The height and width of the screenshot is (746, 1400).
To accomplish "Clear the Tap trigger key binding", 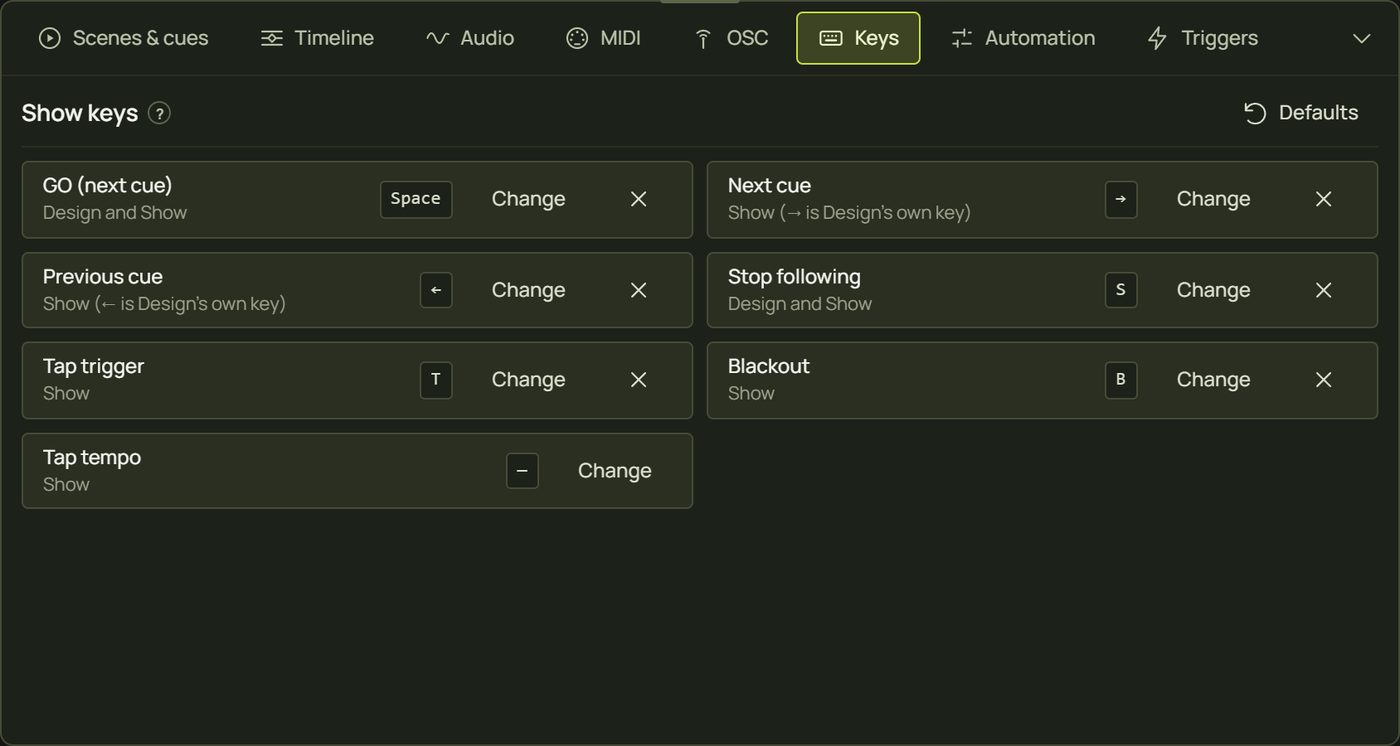I will (x=639, y=380).
